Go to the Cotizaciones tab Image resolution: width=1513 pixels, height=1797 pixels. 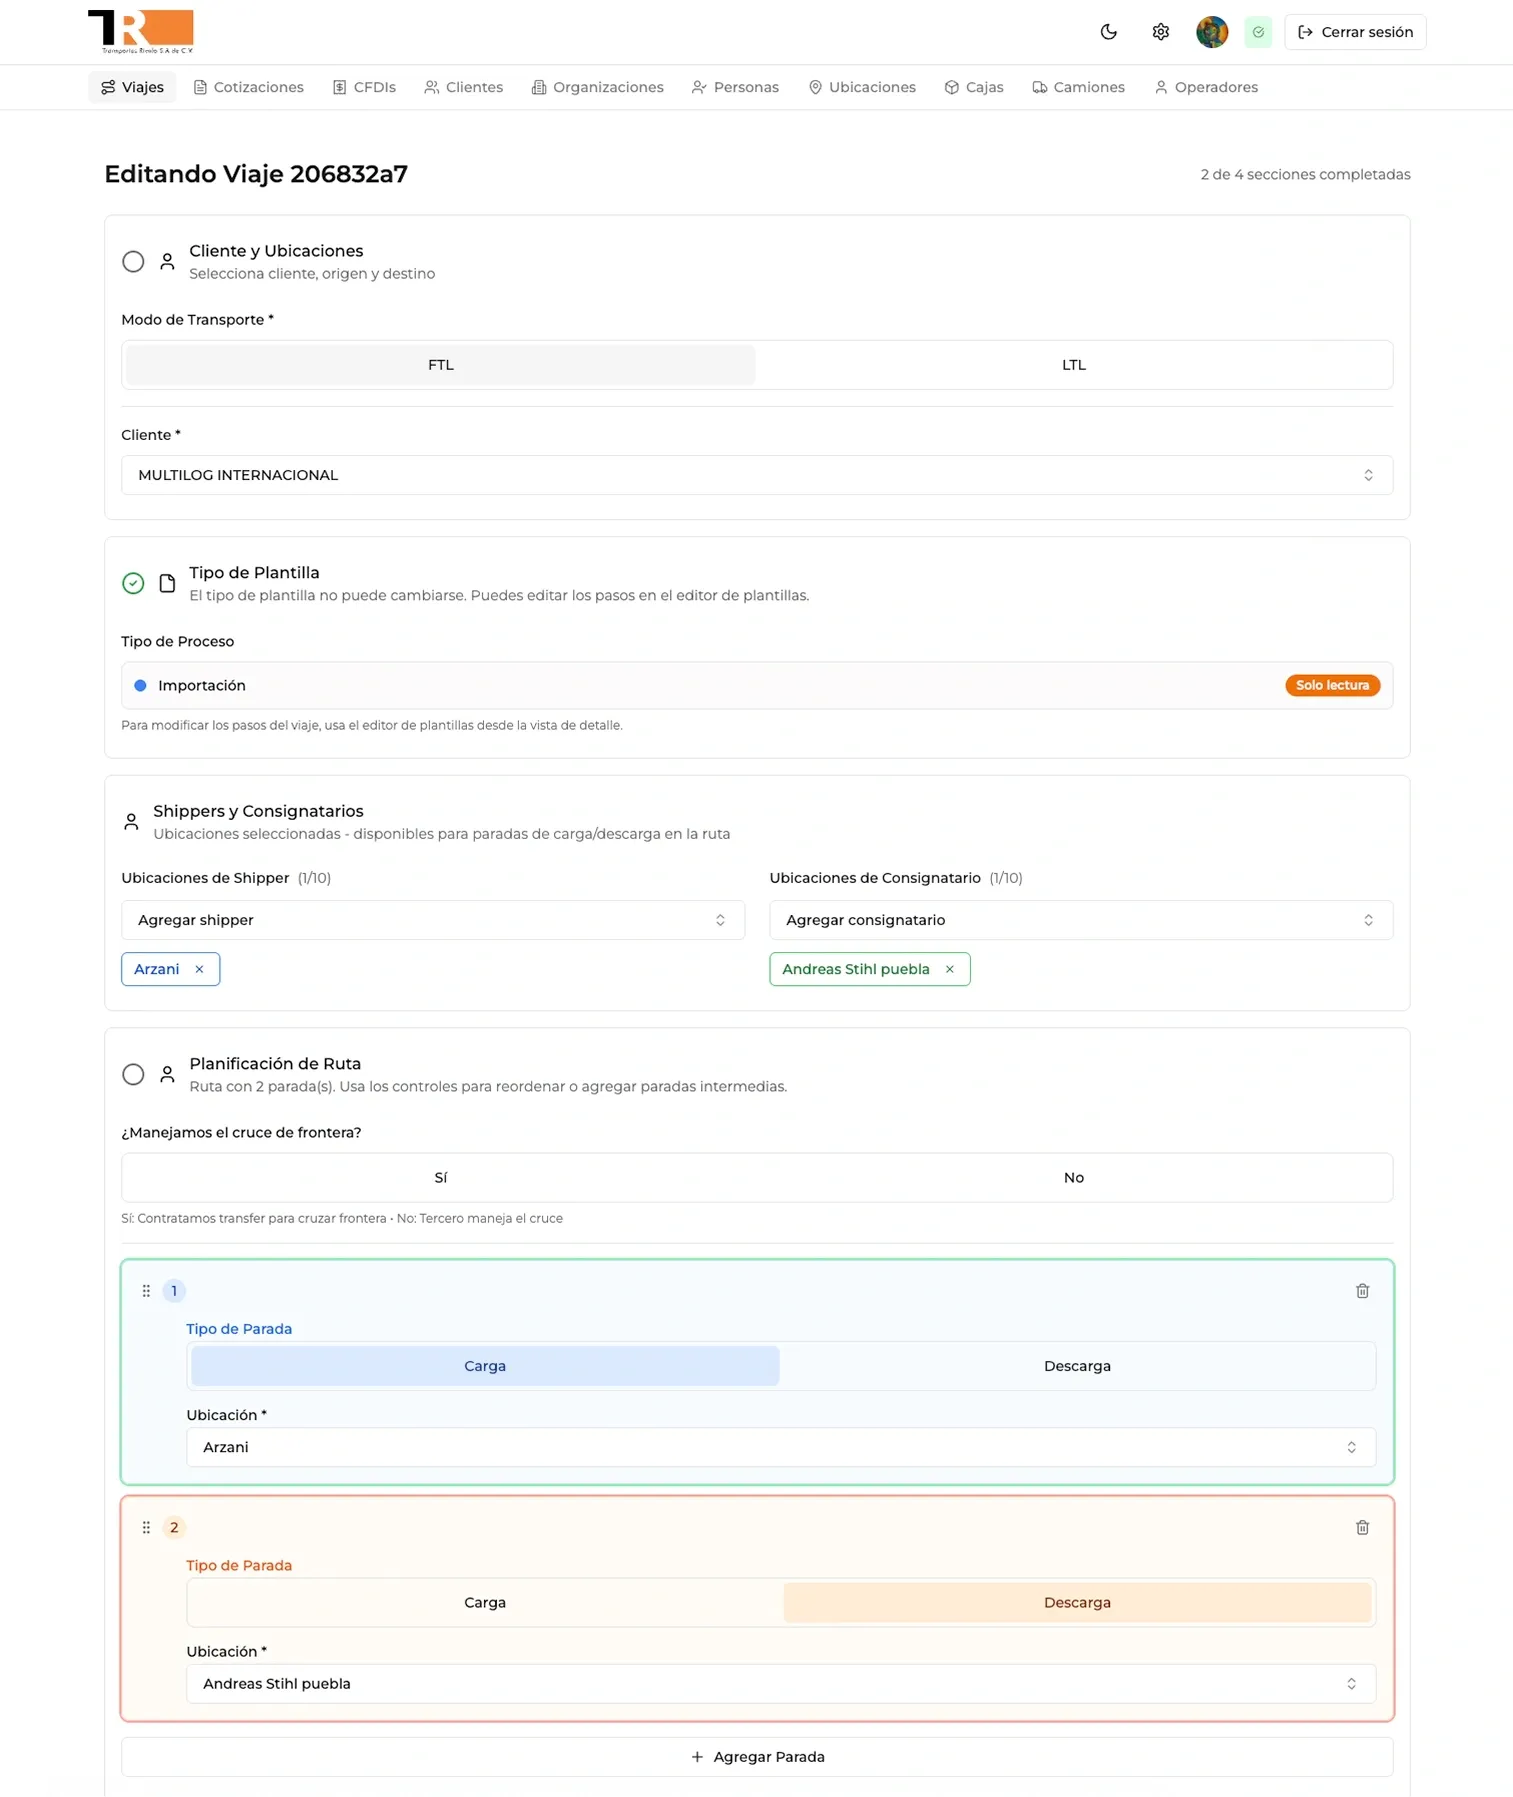249,87
